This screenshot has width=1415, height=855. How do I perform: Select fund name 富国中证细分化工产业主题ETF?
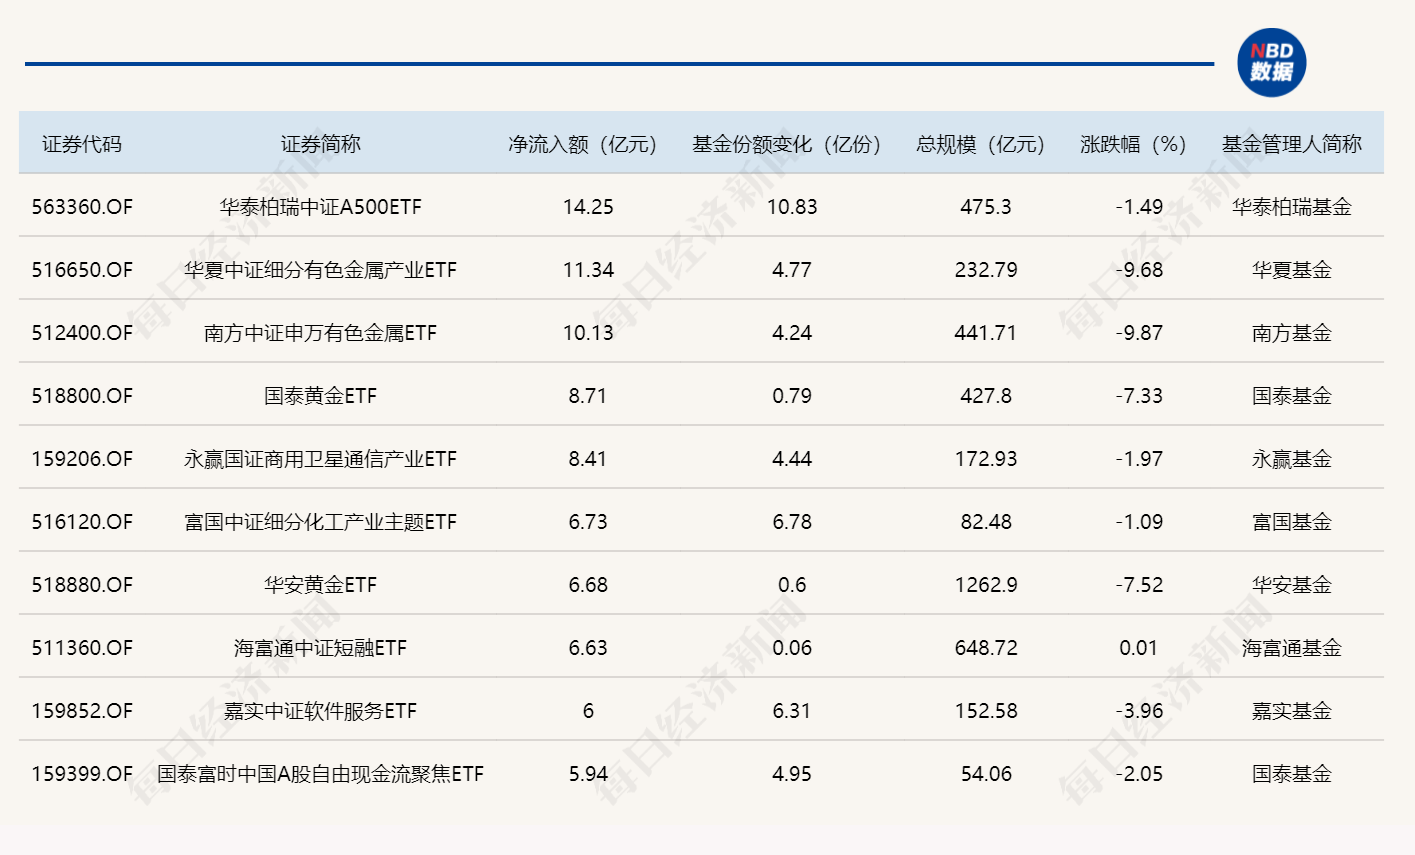pos(320,522)
